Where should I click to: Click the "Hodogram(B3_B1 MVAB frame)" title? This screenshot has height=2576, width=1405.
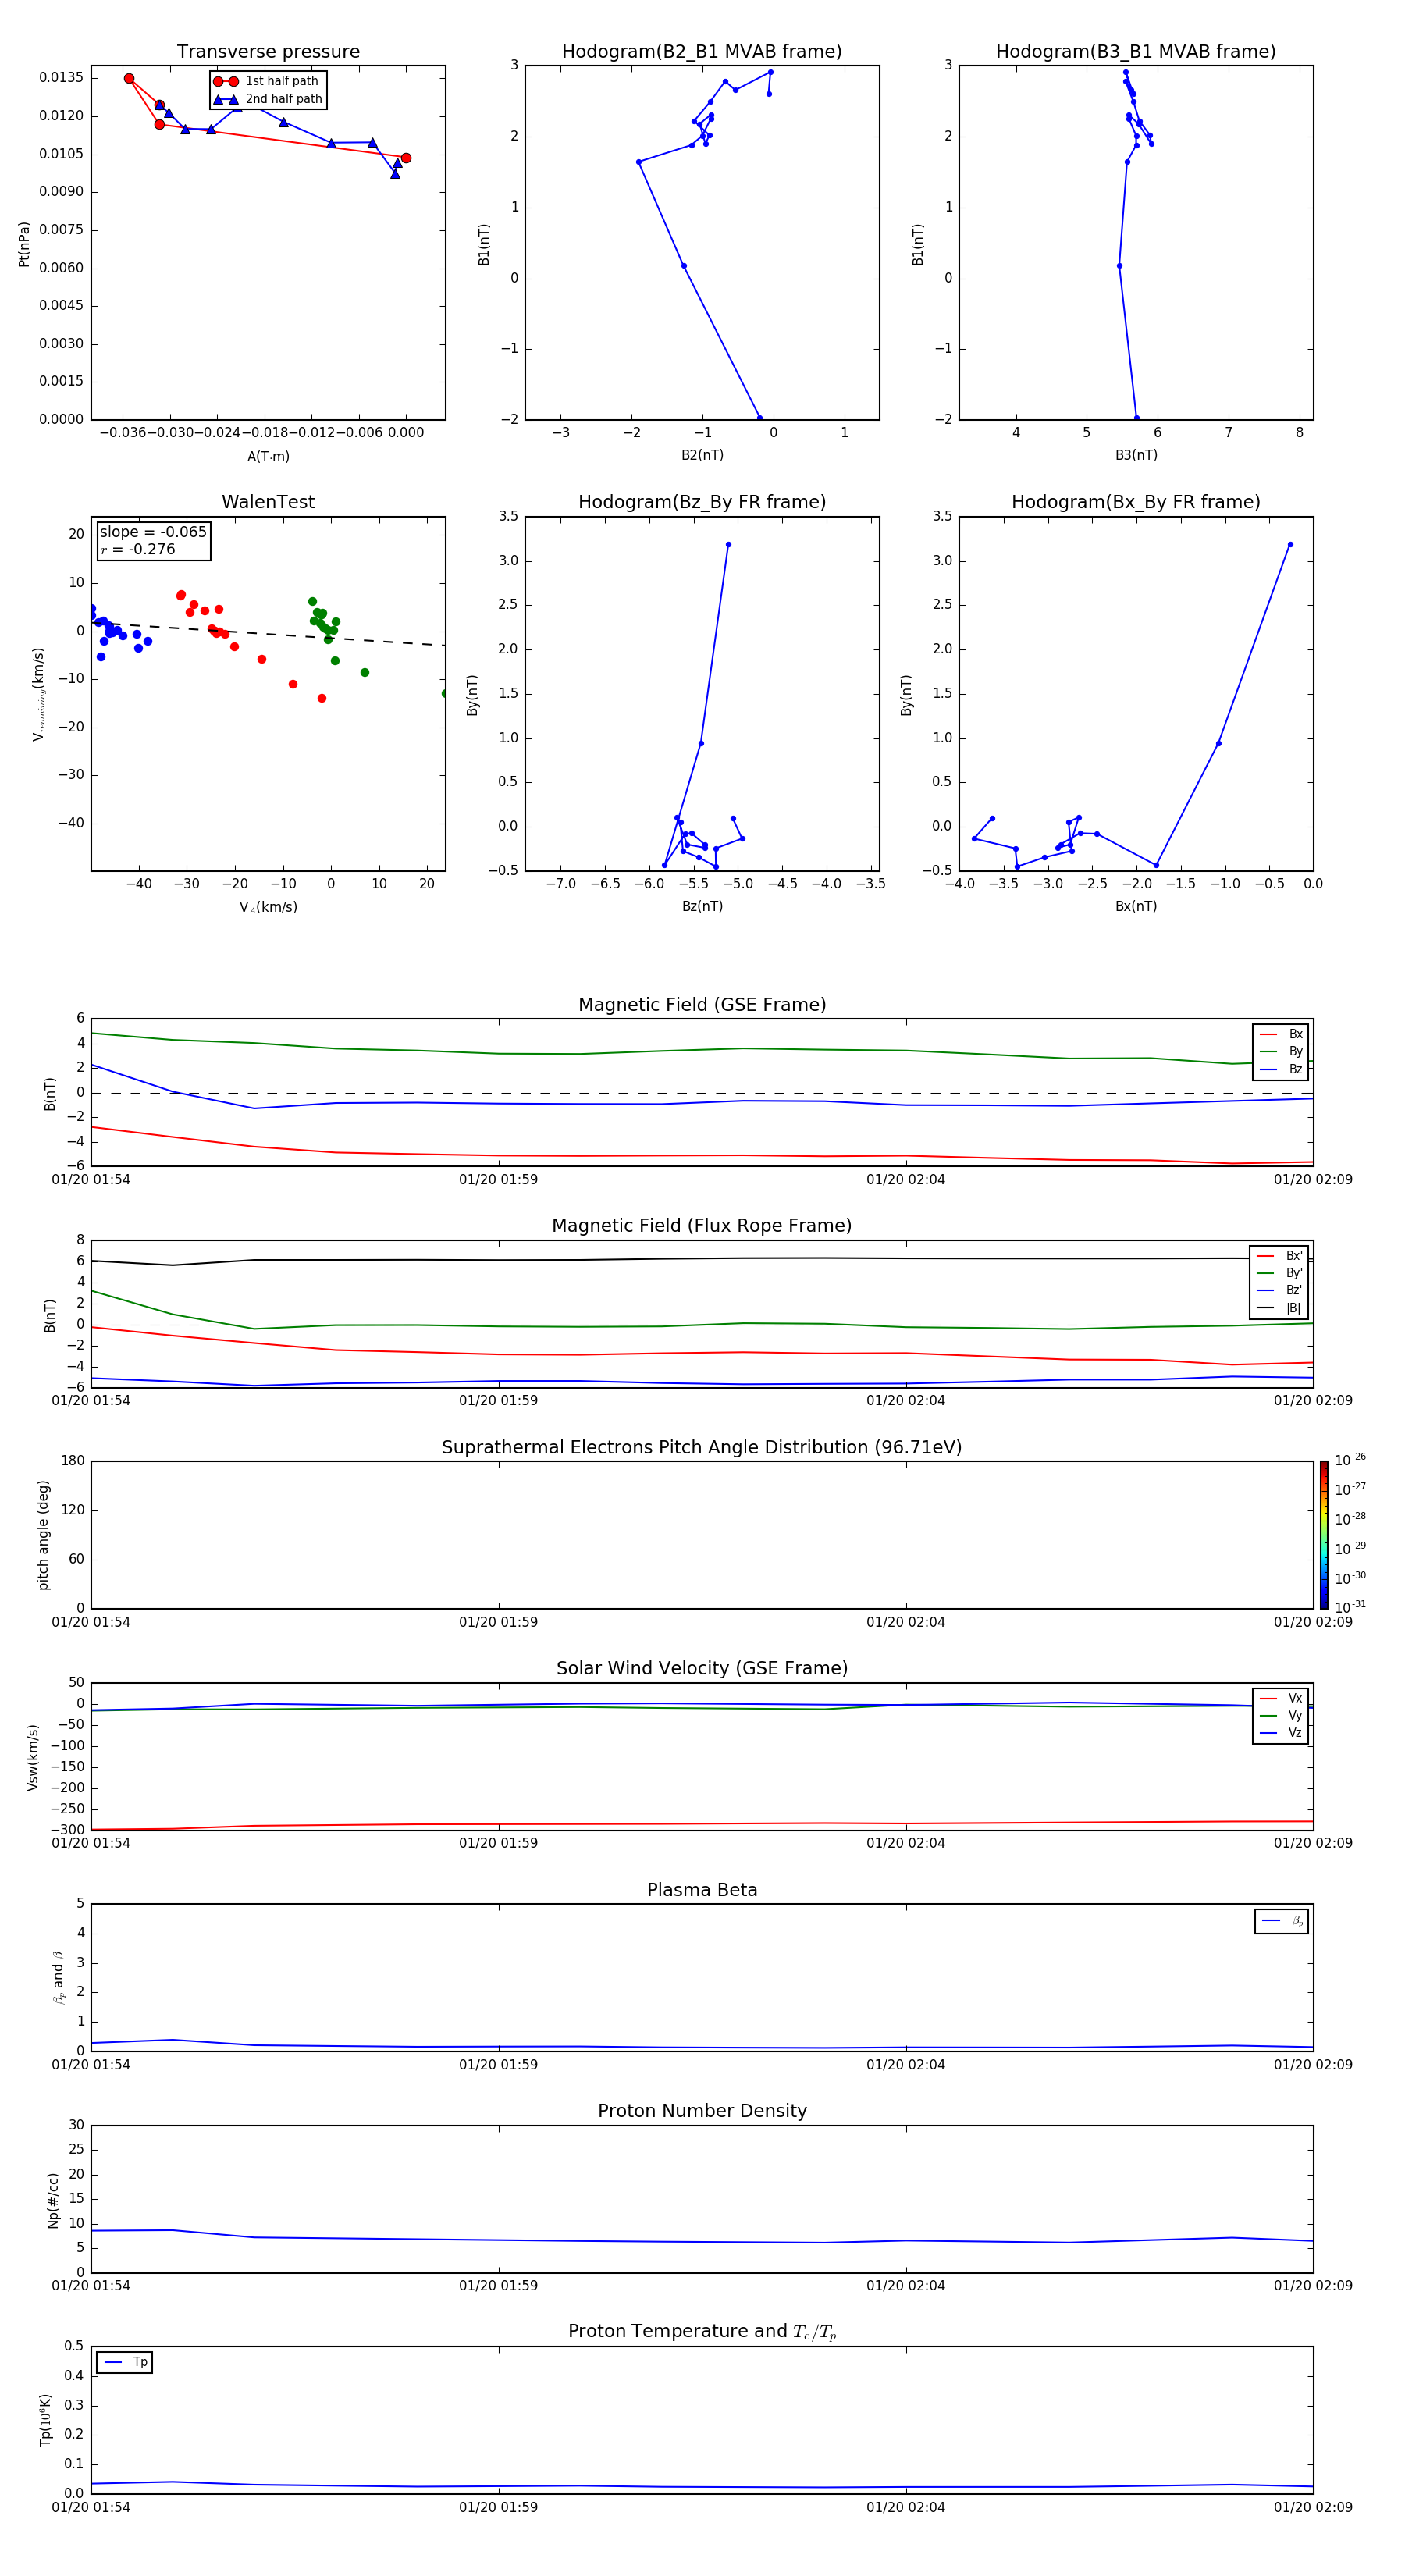pos(1136,52)
